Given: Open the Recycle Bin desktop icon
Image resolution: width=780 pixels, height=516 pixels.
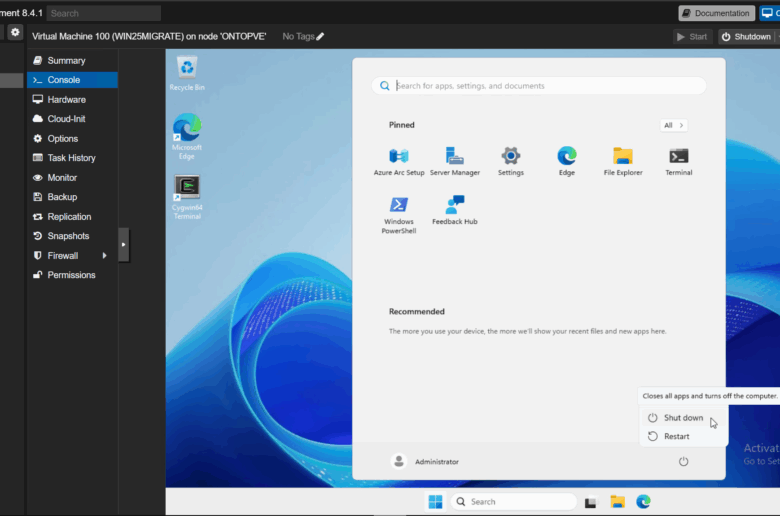Looking at the screenshot, I should click(x=187, y=74).
